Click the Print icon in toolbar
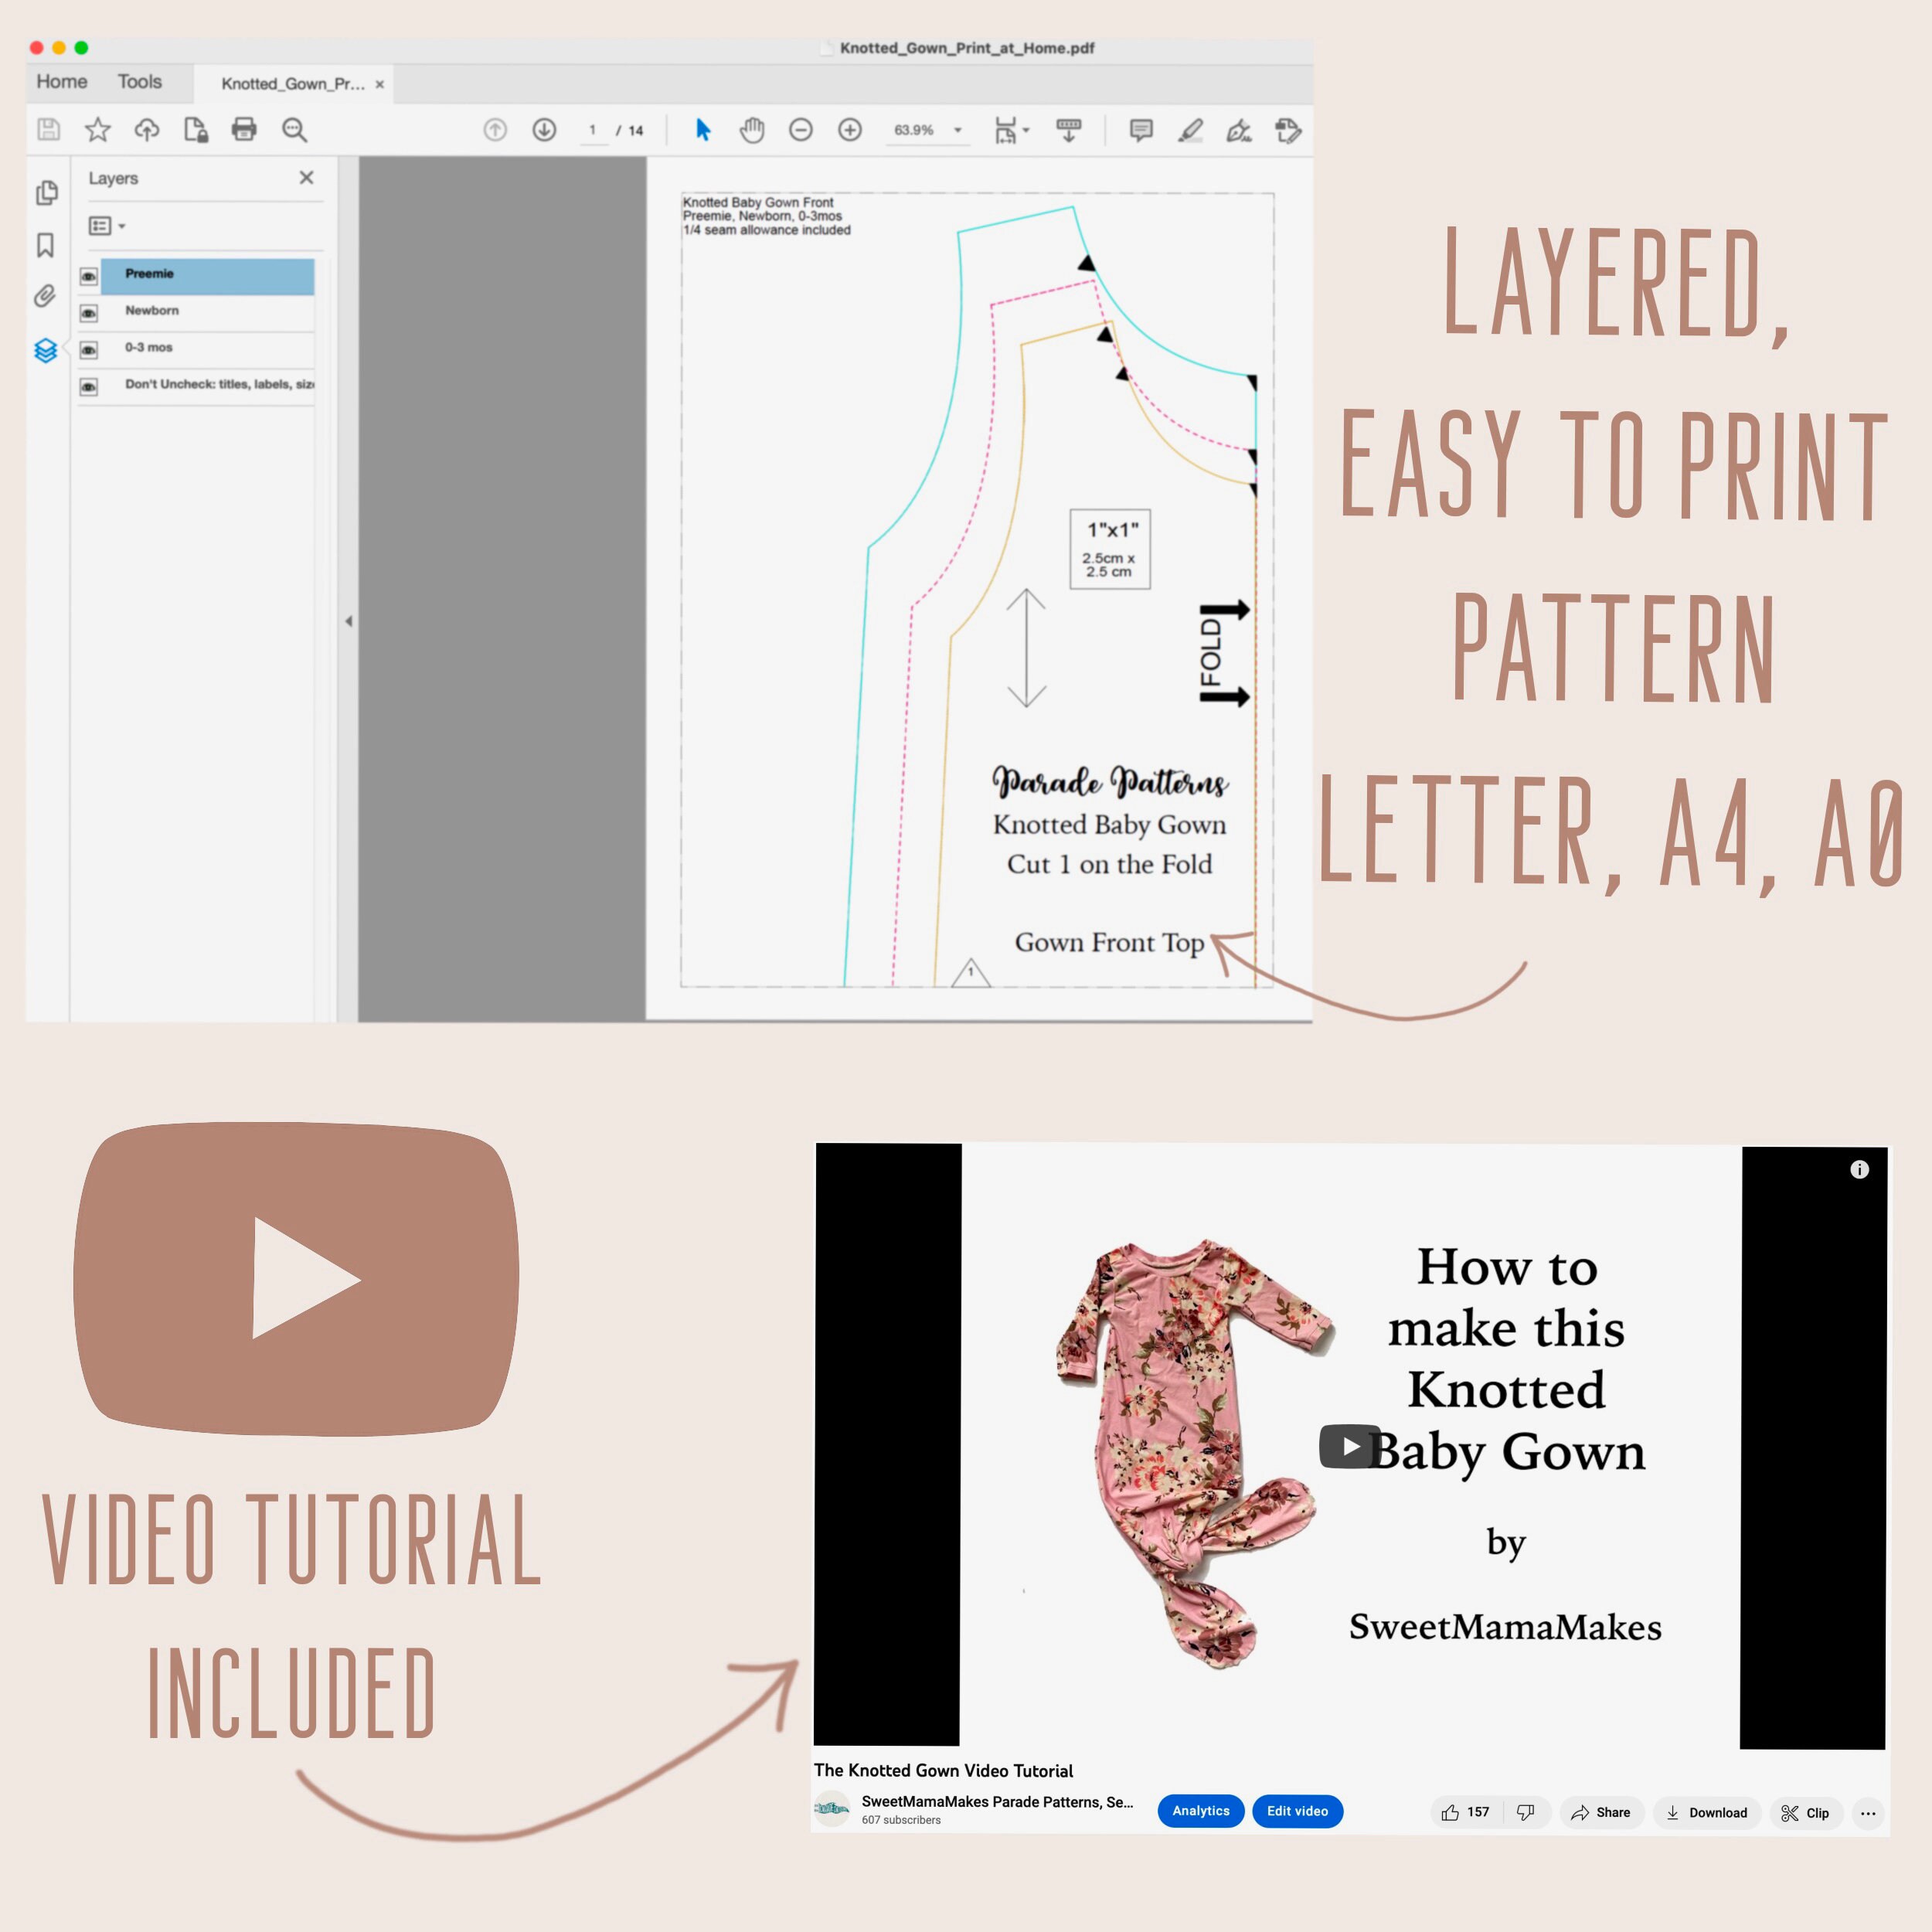Screen dimensions: 1932x1932 [244, 129]
